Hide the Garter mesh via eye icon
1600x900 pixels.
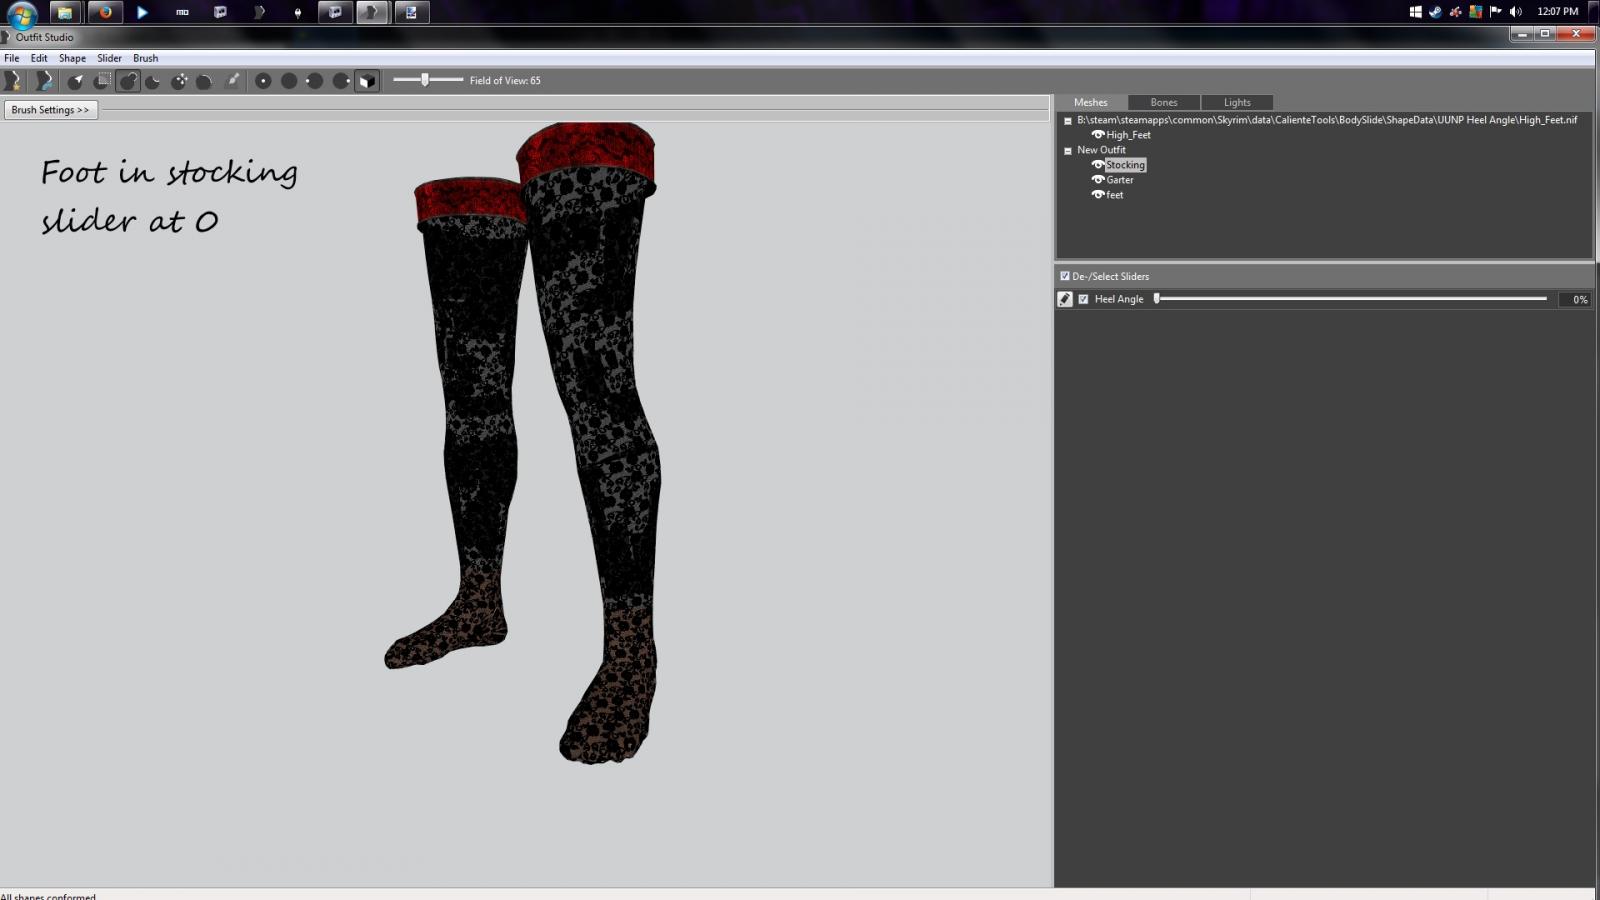pos(1097,179)
